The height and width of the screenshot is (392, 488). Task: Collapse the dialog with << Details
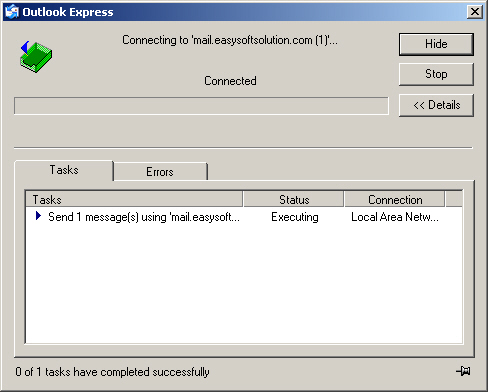436,105
